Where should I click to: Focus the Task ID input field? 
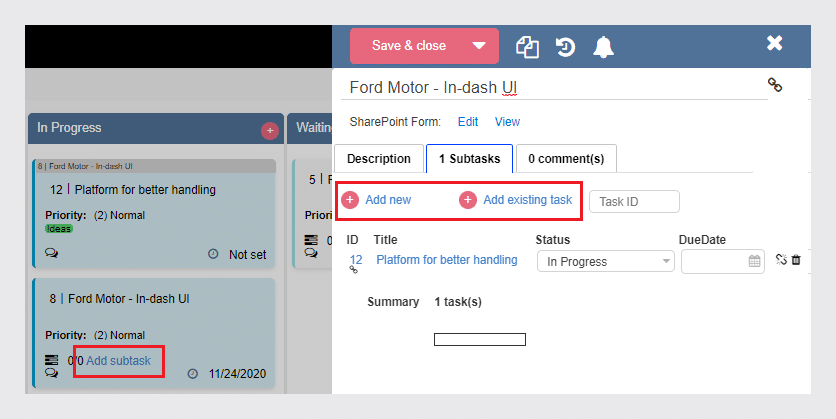(634, 202)
